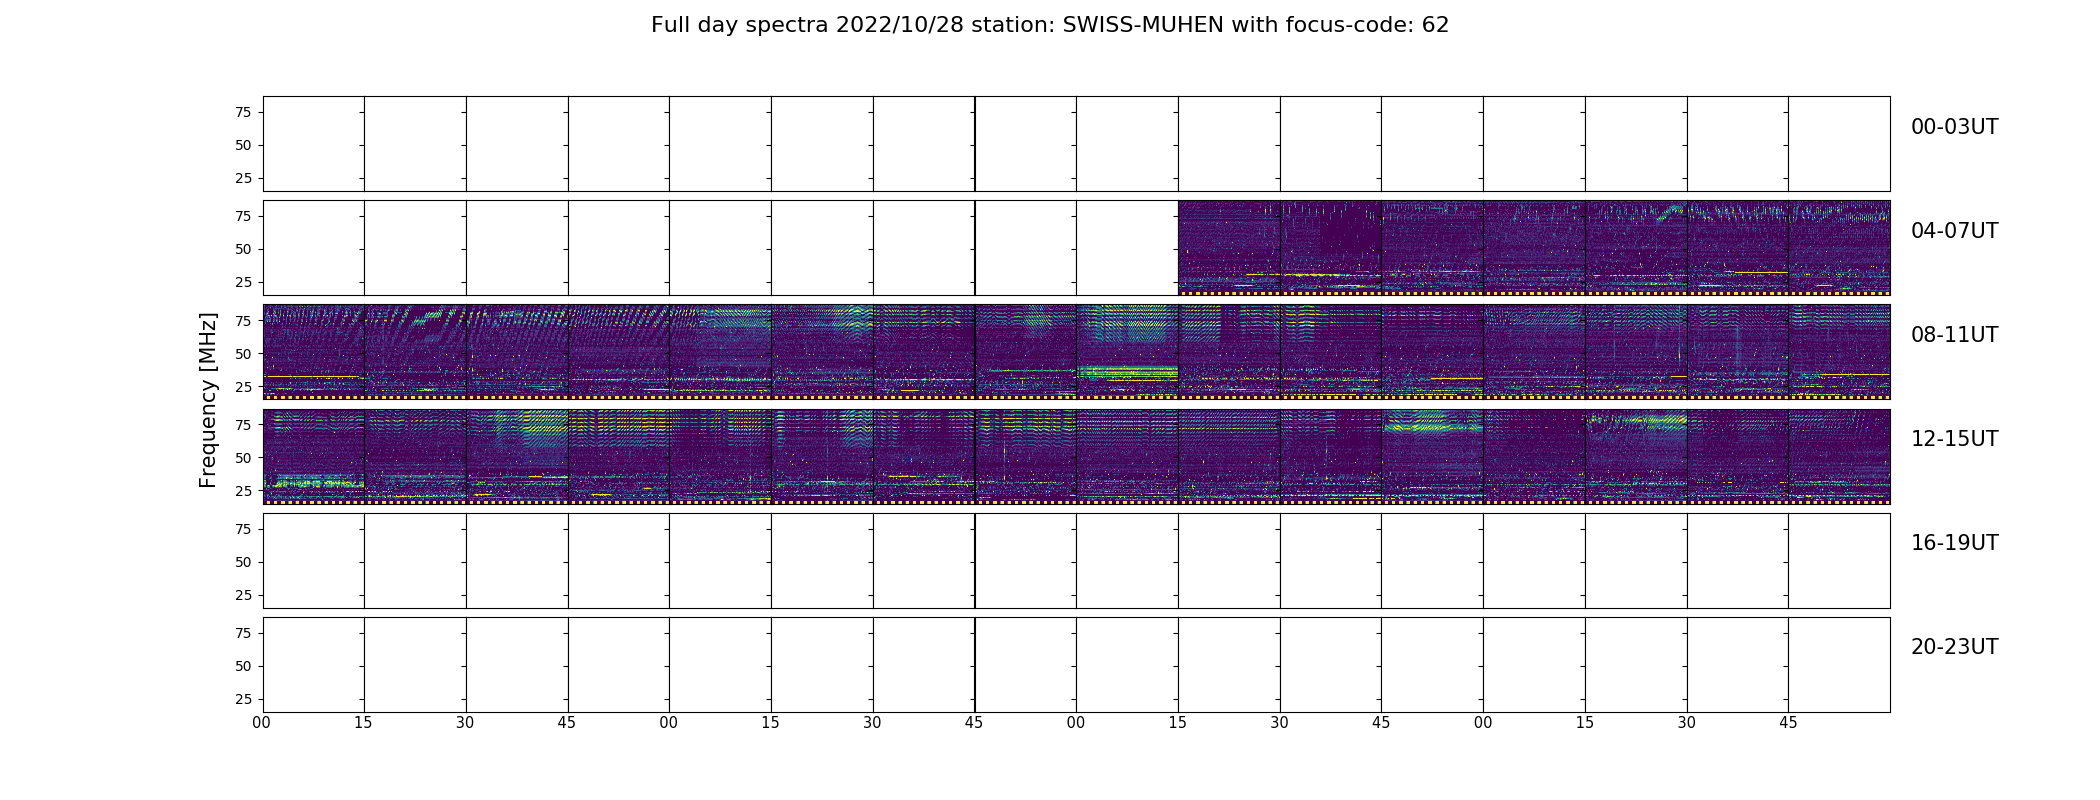Select the '12-15UT' row label
The height and width of the screenshot is (800, 2100).
pos(1954,439)
